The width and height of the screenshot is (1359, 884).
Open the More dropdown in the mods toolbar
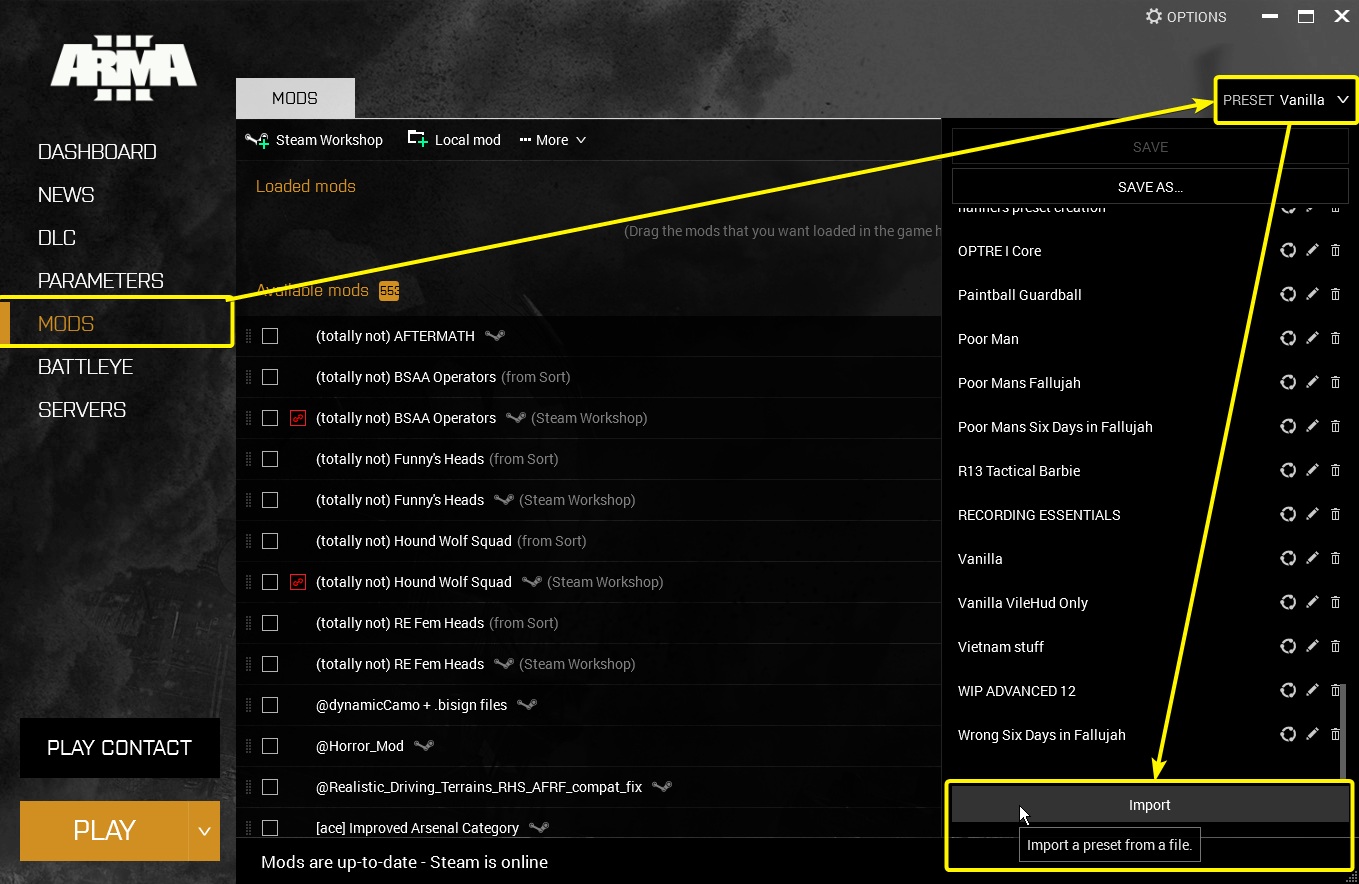(553, 140)
